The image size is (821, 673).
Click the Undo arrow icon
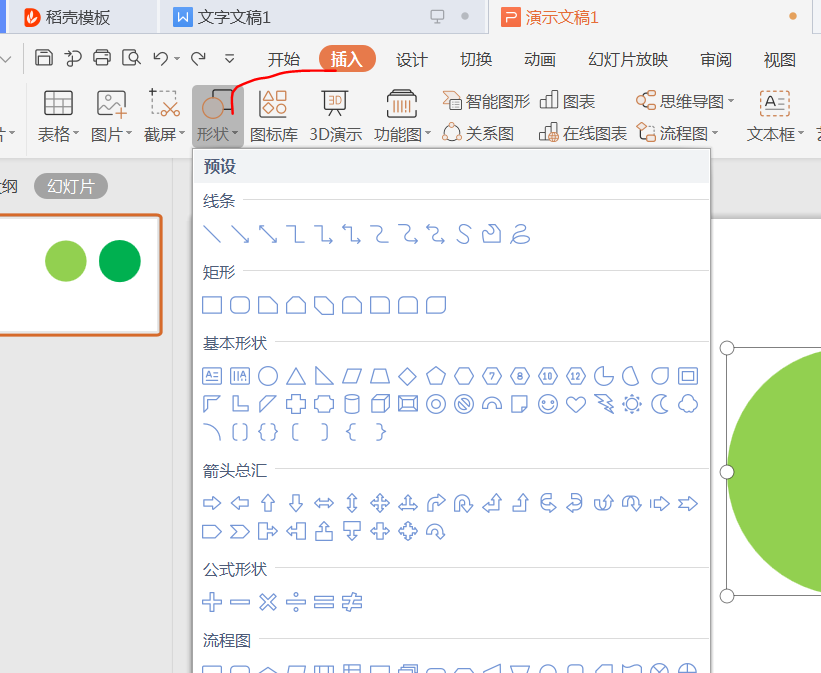pos(161,58)
